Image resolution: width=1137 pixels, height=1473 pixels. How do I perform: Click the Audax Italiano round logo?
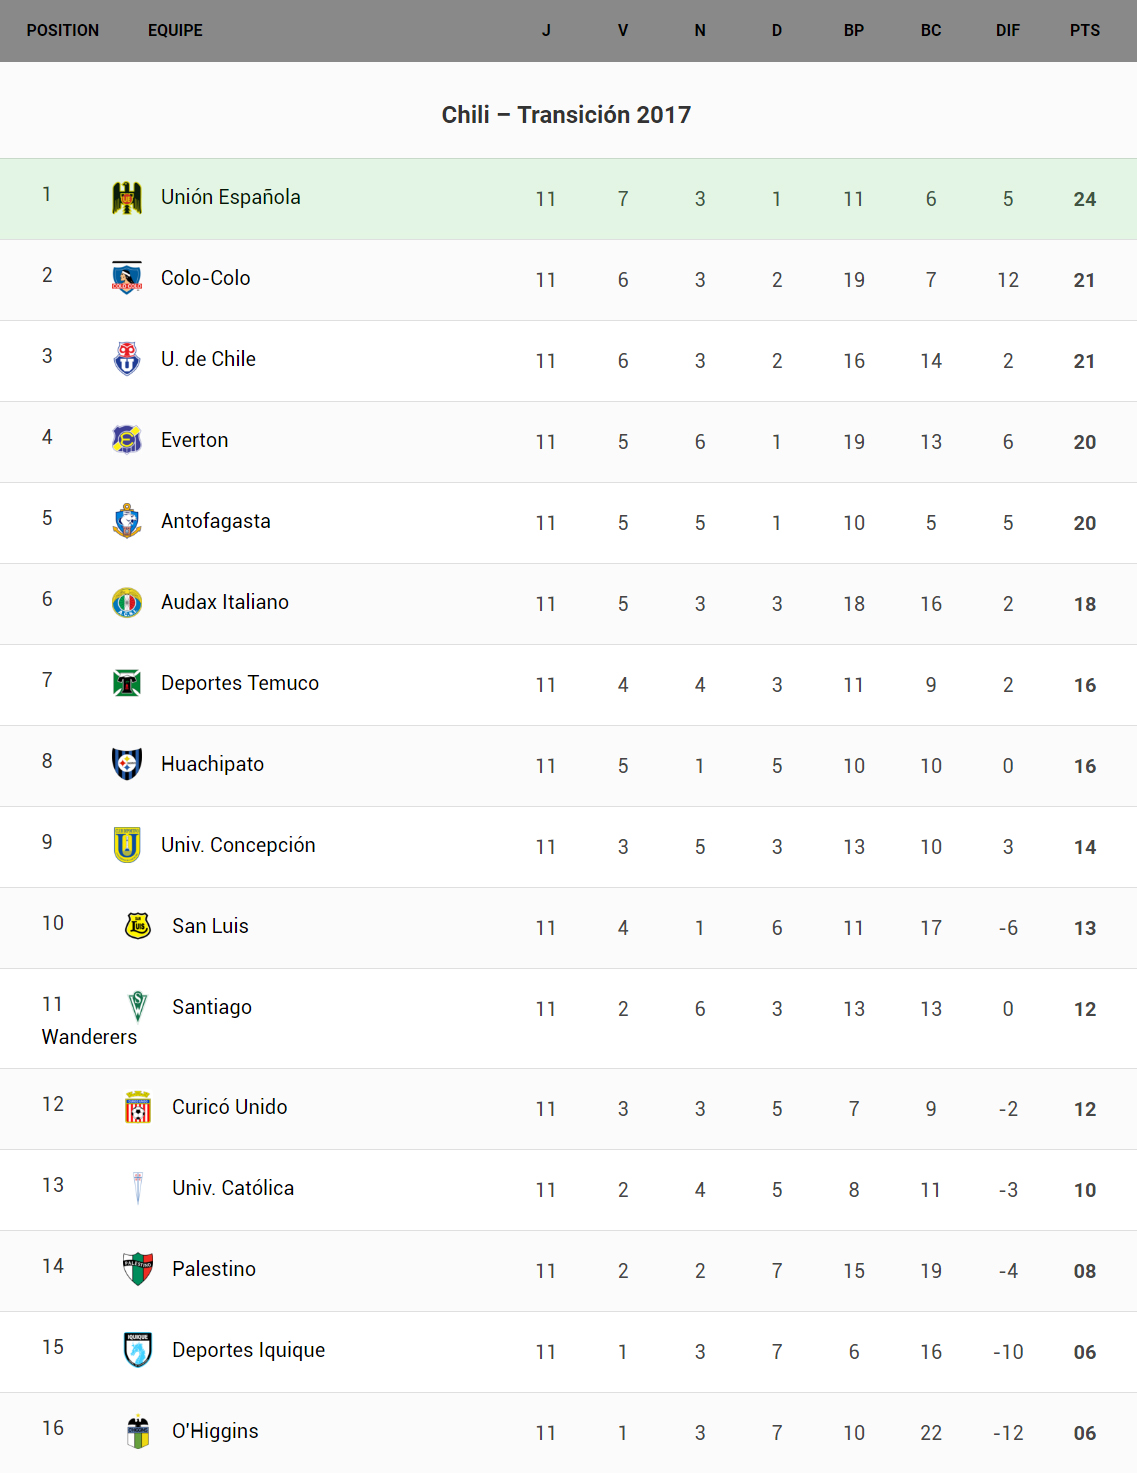(x=127, y=602)
